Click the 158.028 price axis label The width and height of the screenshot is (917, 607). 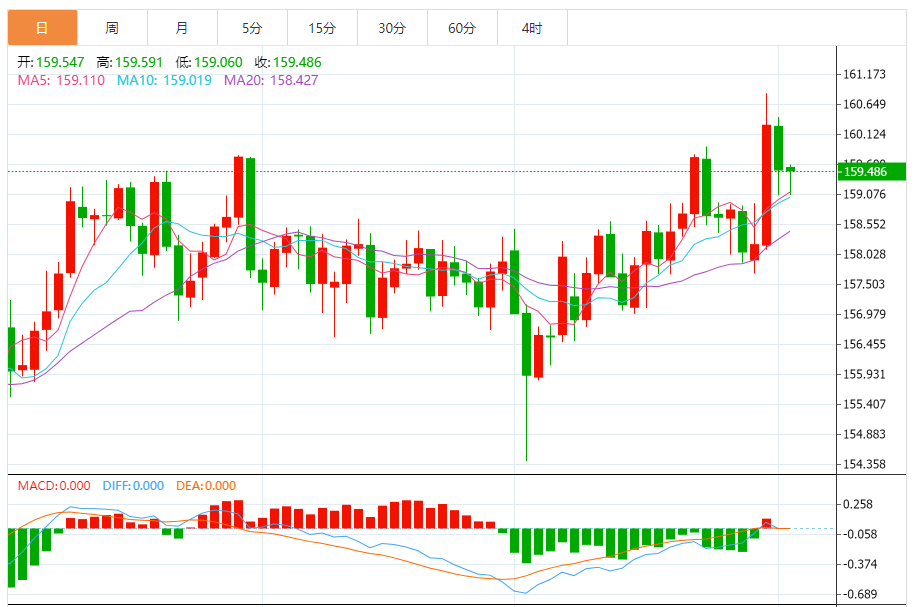864,254
